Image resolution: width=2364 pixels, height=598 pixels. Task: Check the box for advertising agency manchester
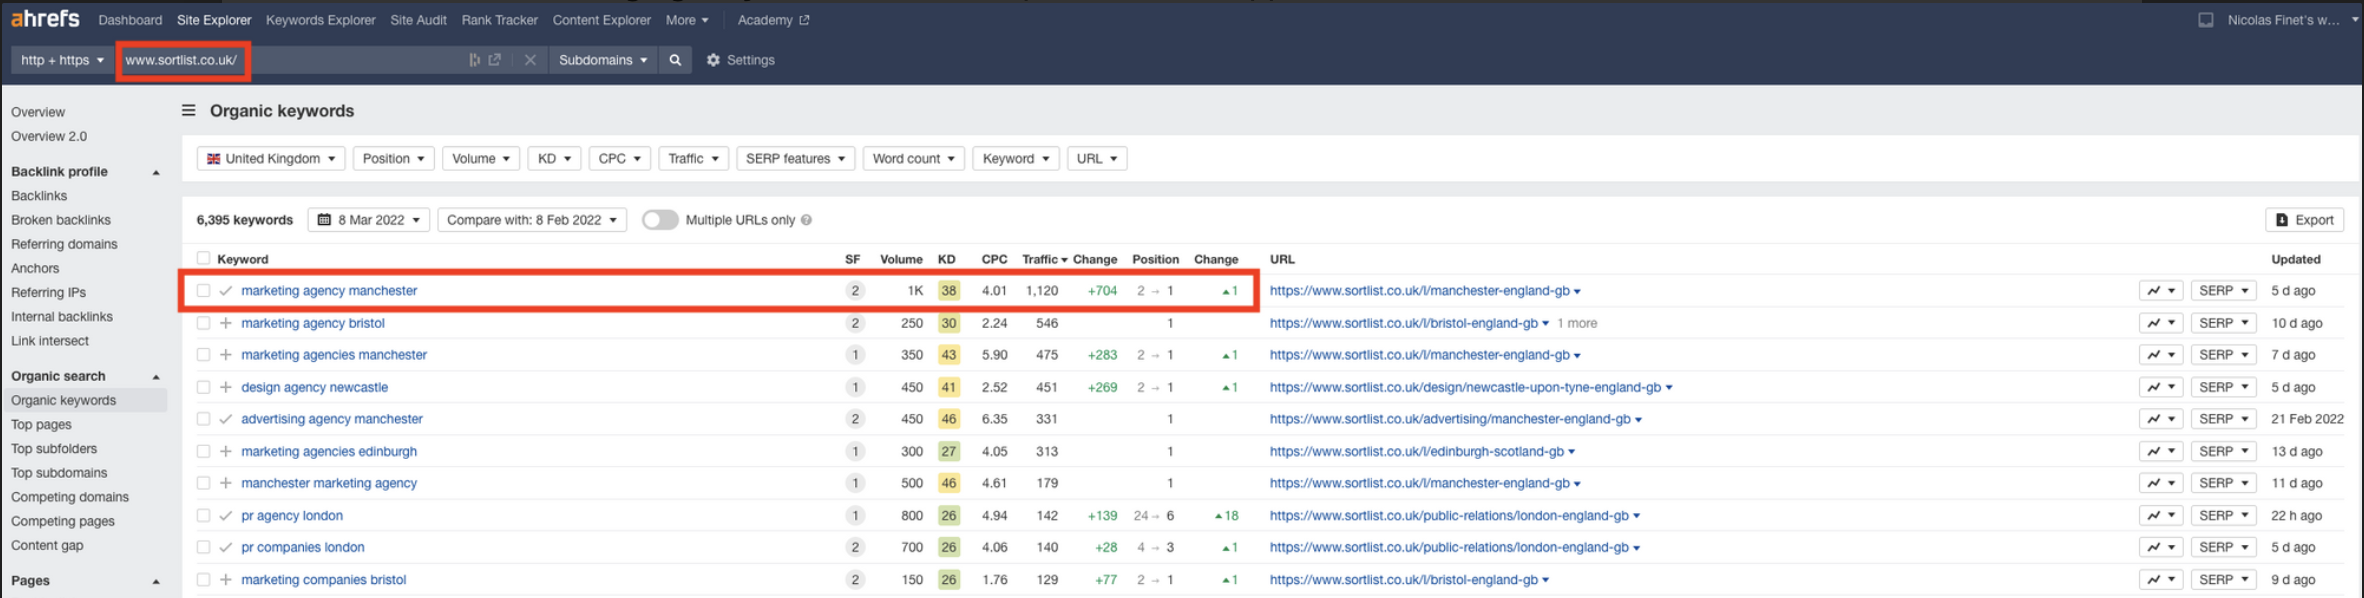coord(203,419)
